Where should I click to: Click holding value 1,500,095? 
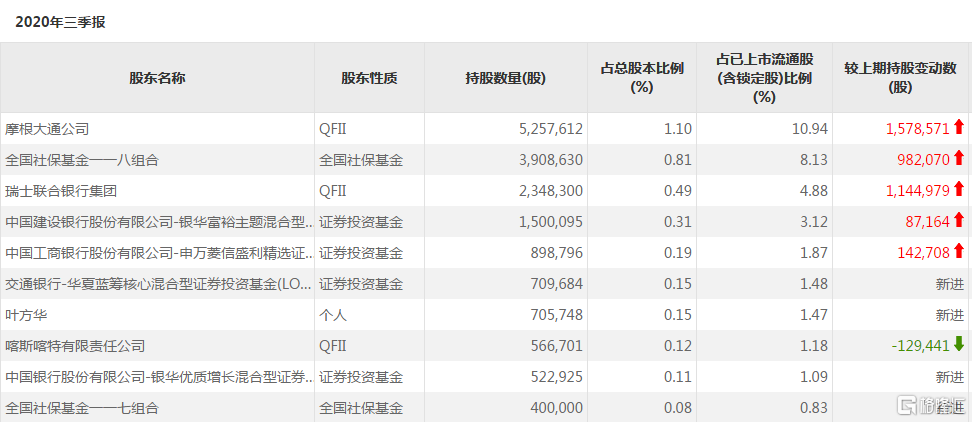[550, 222]
